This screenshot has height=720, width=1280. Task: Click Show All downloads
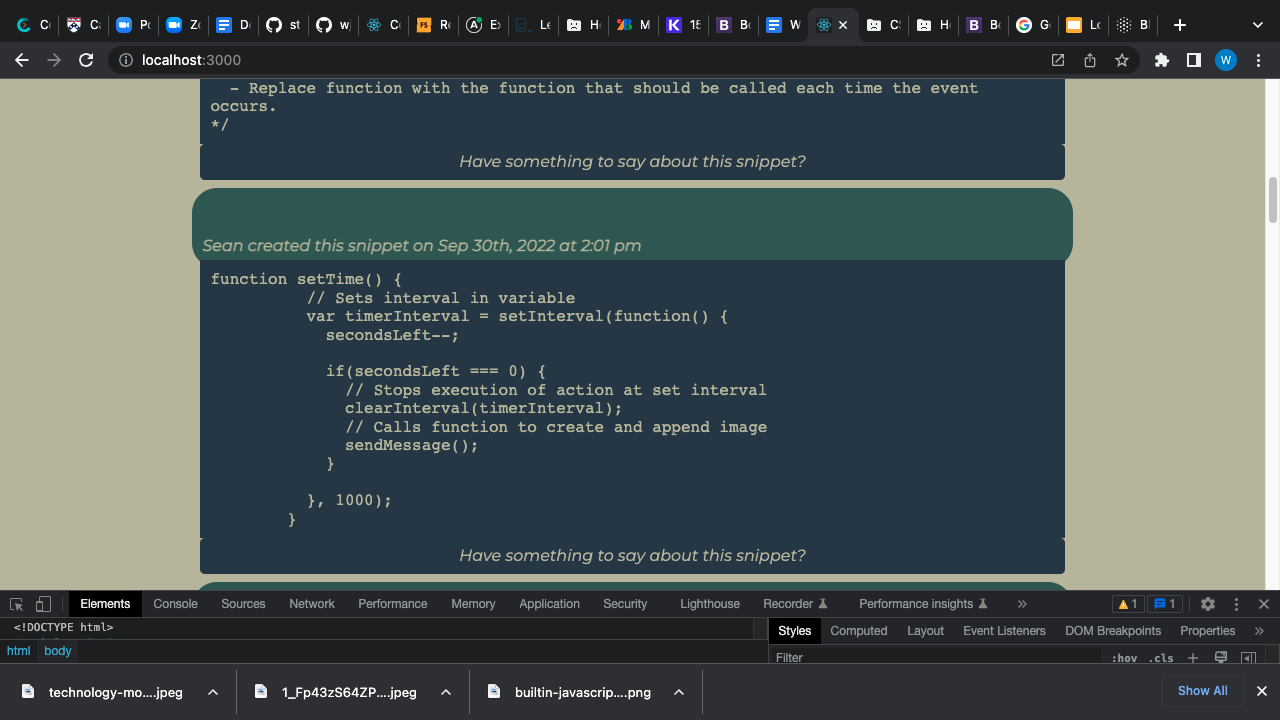[x=1202, y=691]
